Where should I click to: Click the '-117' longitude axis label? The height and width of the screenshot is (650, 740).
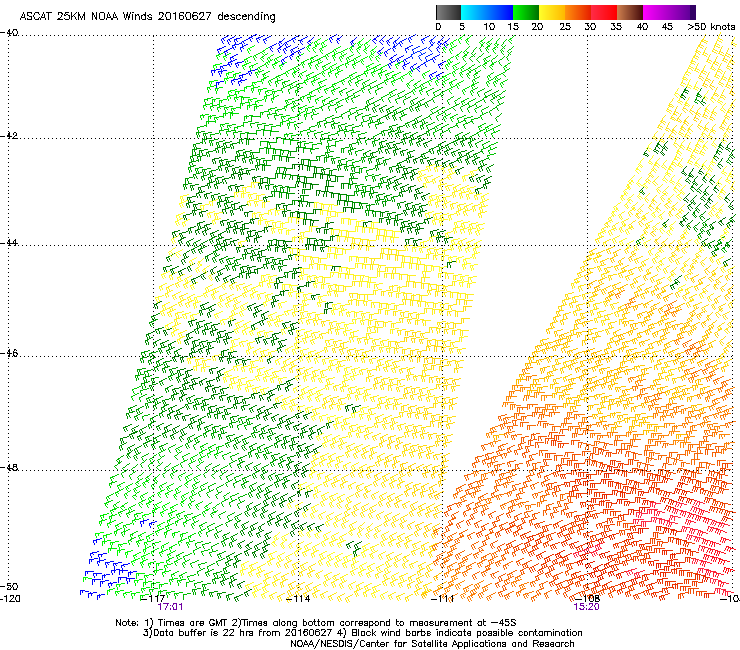[153, 599]
